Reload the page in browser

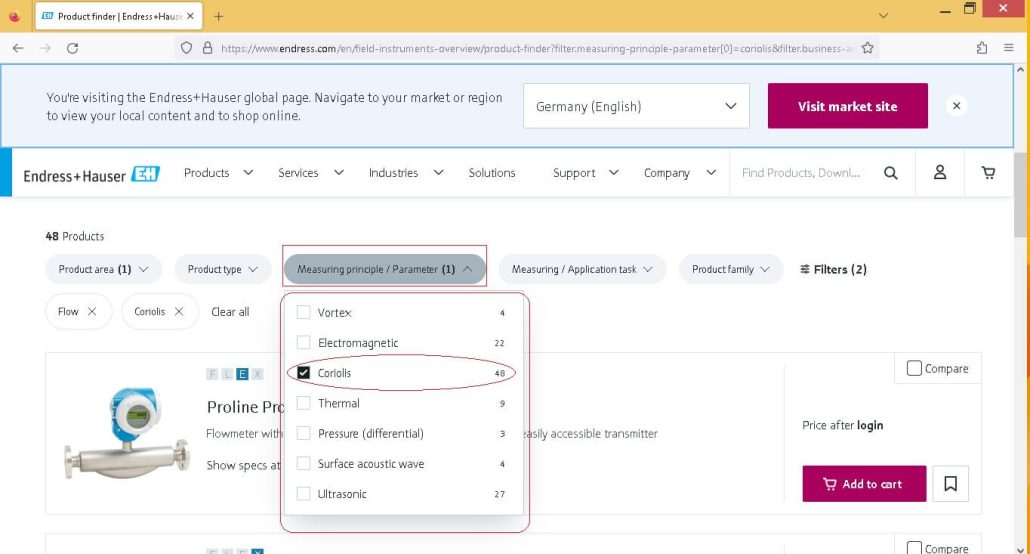point(72,48)
